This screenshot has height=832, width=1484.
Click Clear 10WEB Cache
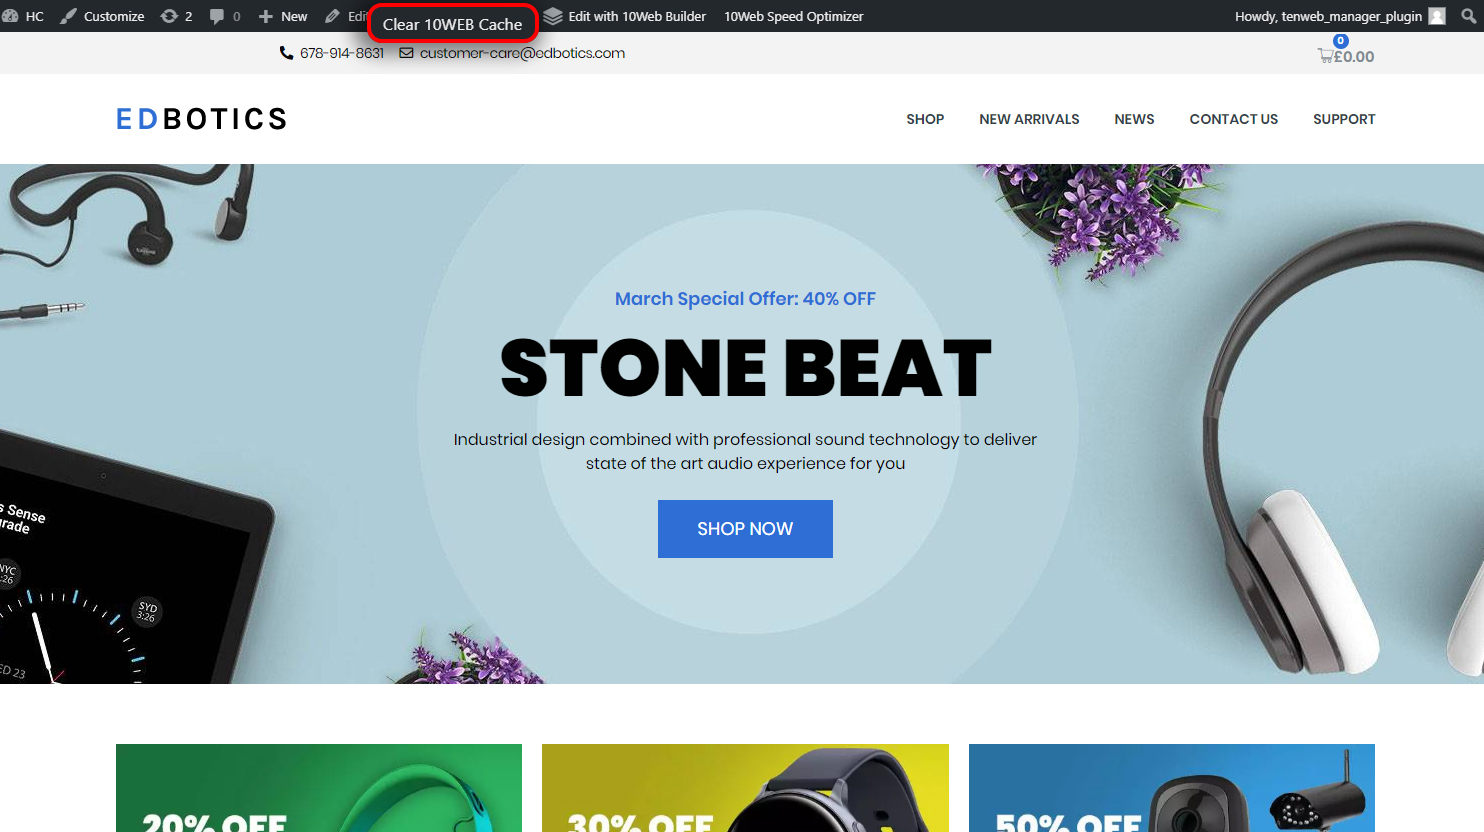point(453,24)
